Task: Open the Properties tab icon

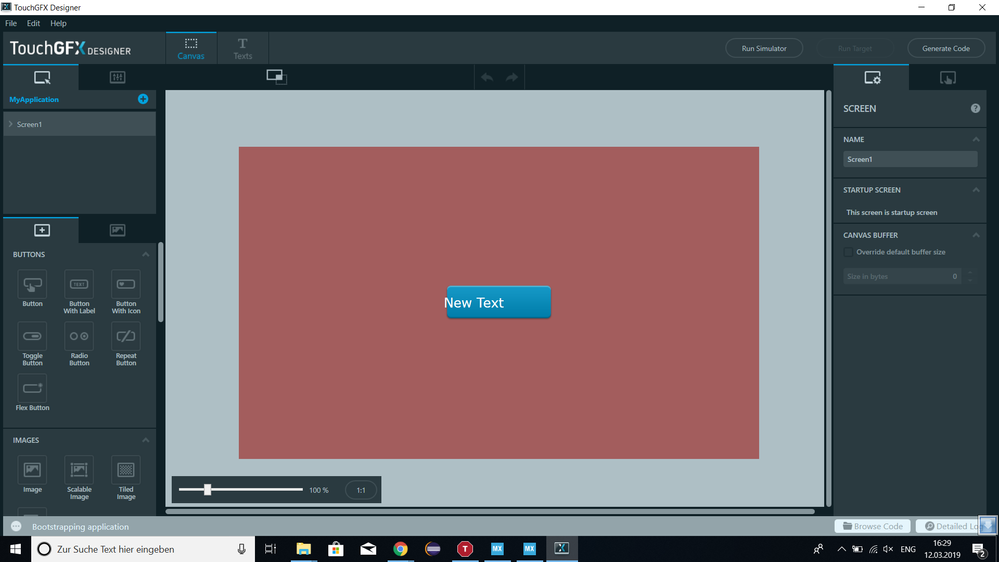Action: coord(872,78)
